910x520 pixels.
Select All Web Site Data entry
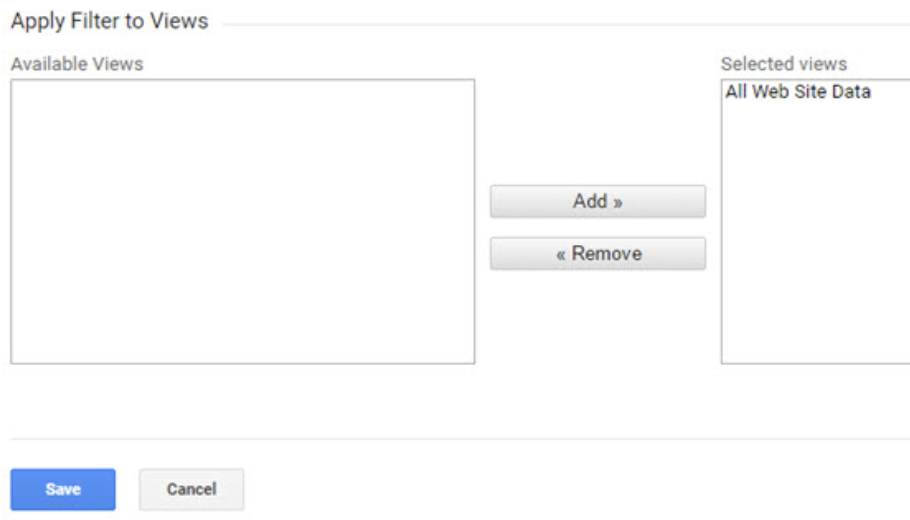pyautogui.click(x=798, y=92)
